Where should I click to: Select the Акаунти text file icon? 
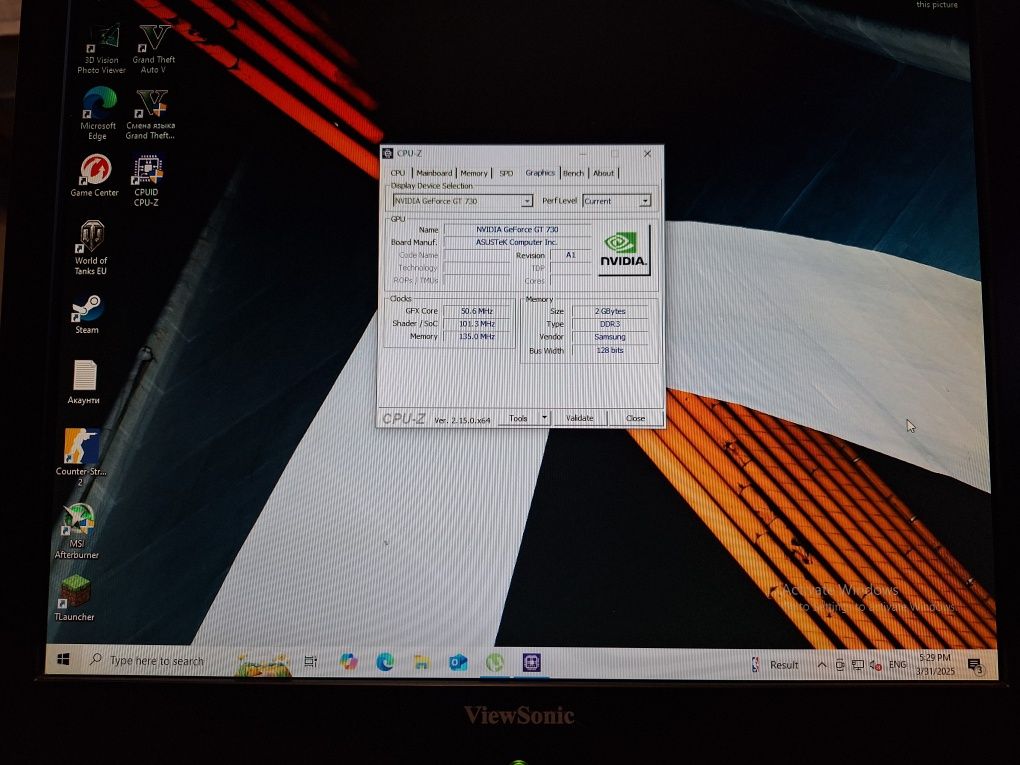[84, 382]
